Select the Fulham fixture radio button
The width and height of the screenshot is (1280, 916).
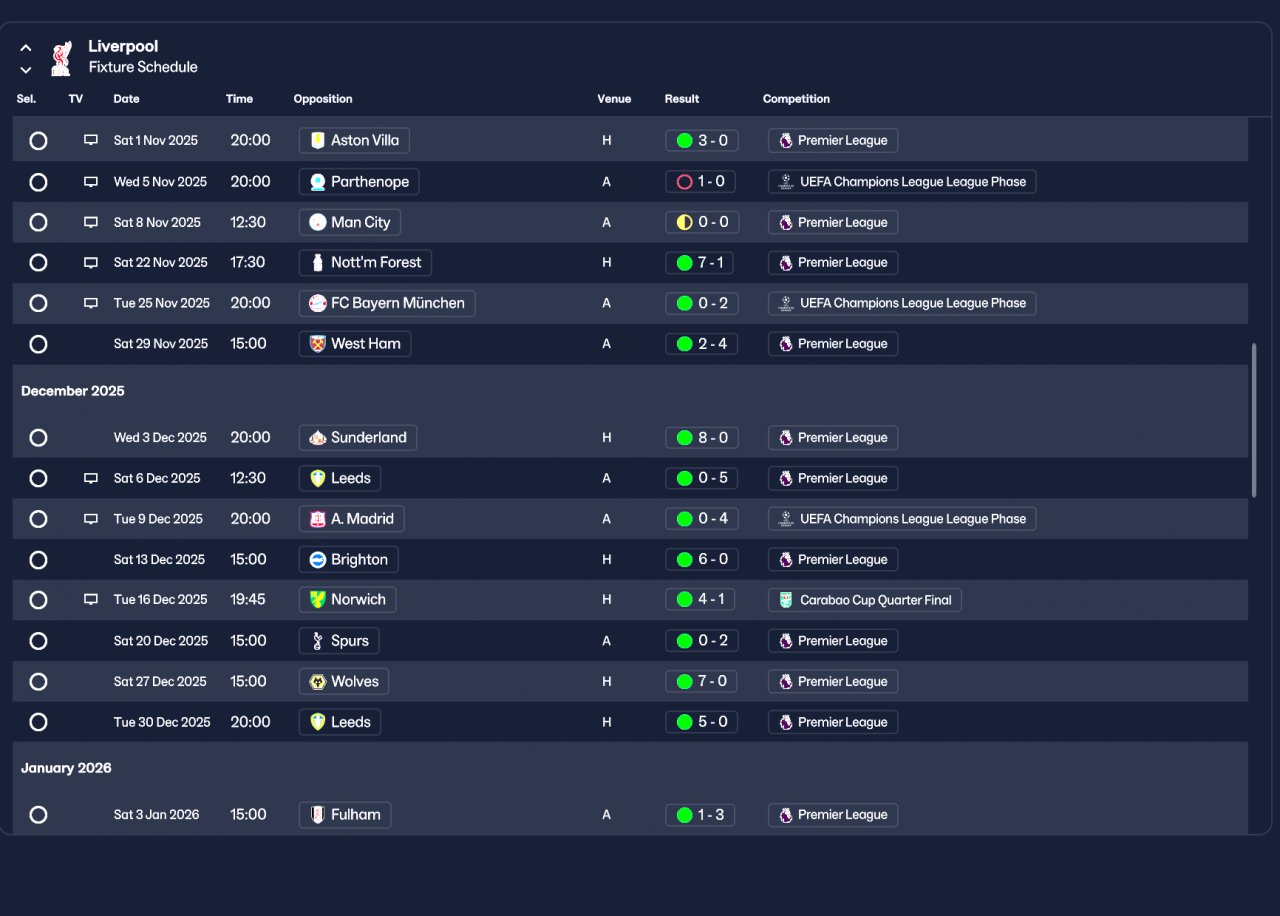tap(38, 815)
